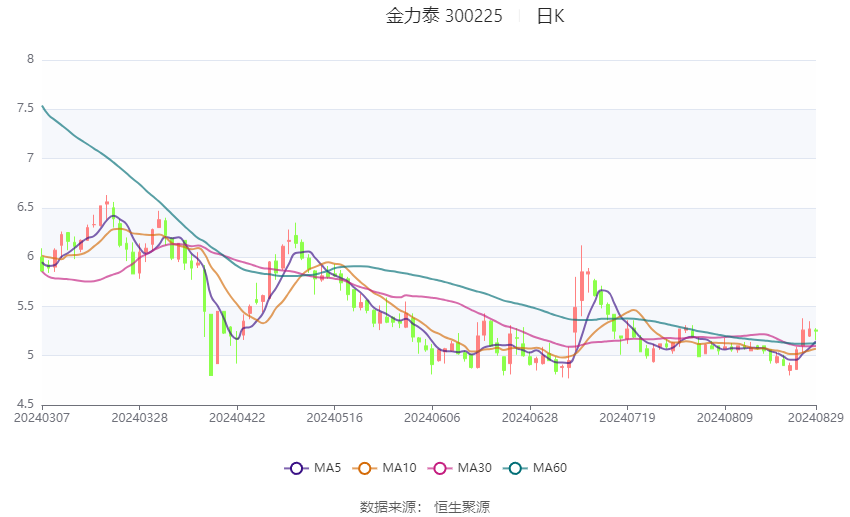Select the 20240606 x-axis date label
Image resolution: width=850 pixels, height=517 pixels.
(x=432, y=418)
